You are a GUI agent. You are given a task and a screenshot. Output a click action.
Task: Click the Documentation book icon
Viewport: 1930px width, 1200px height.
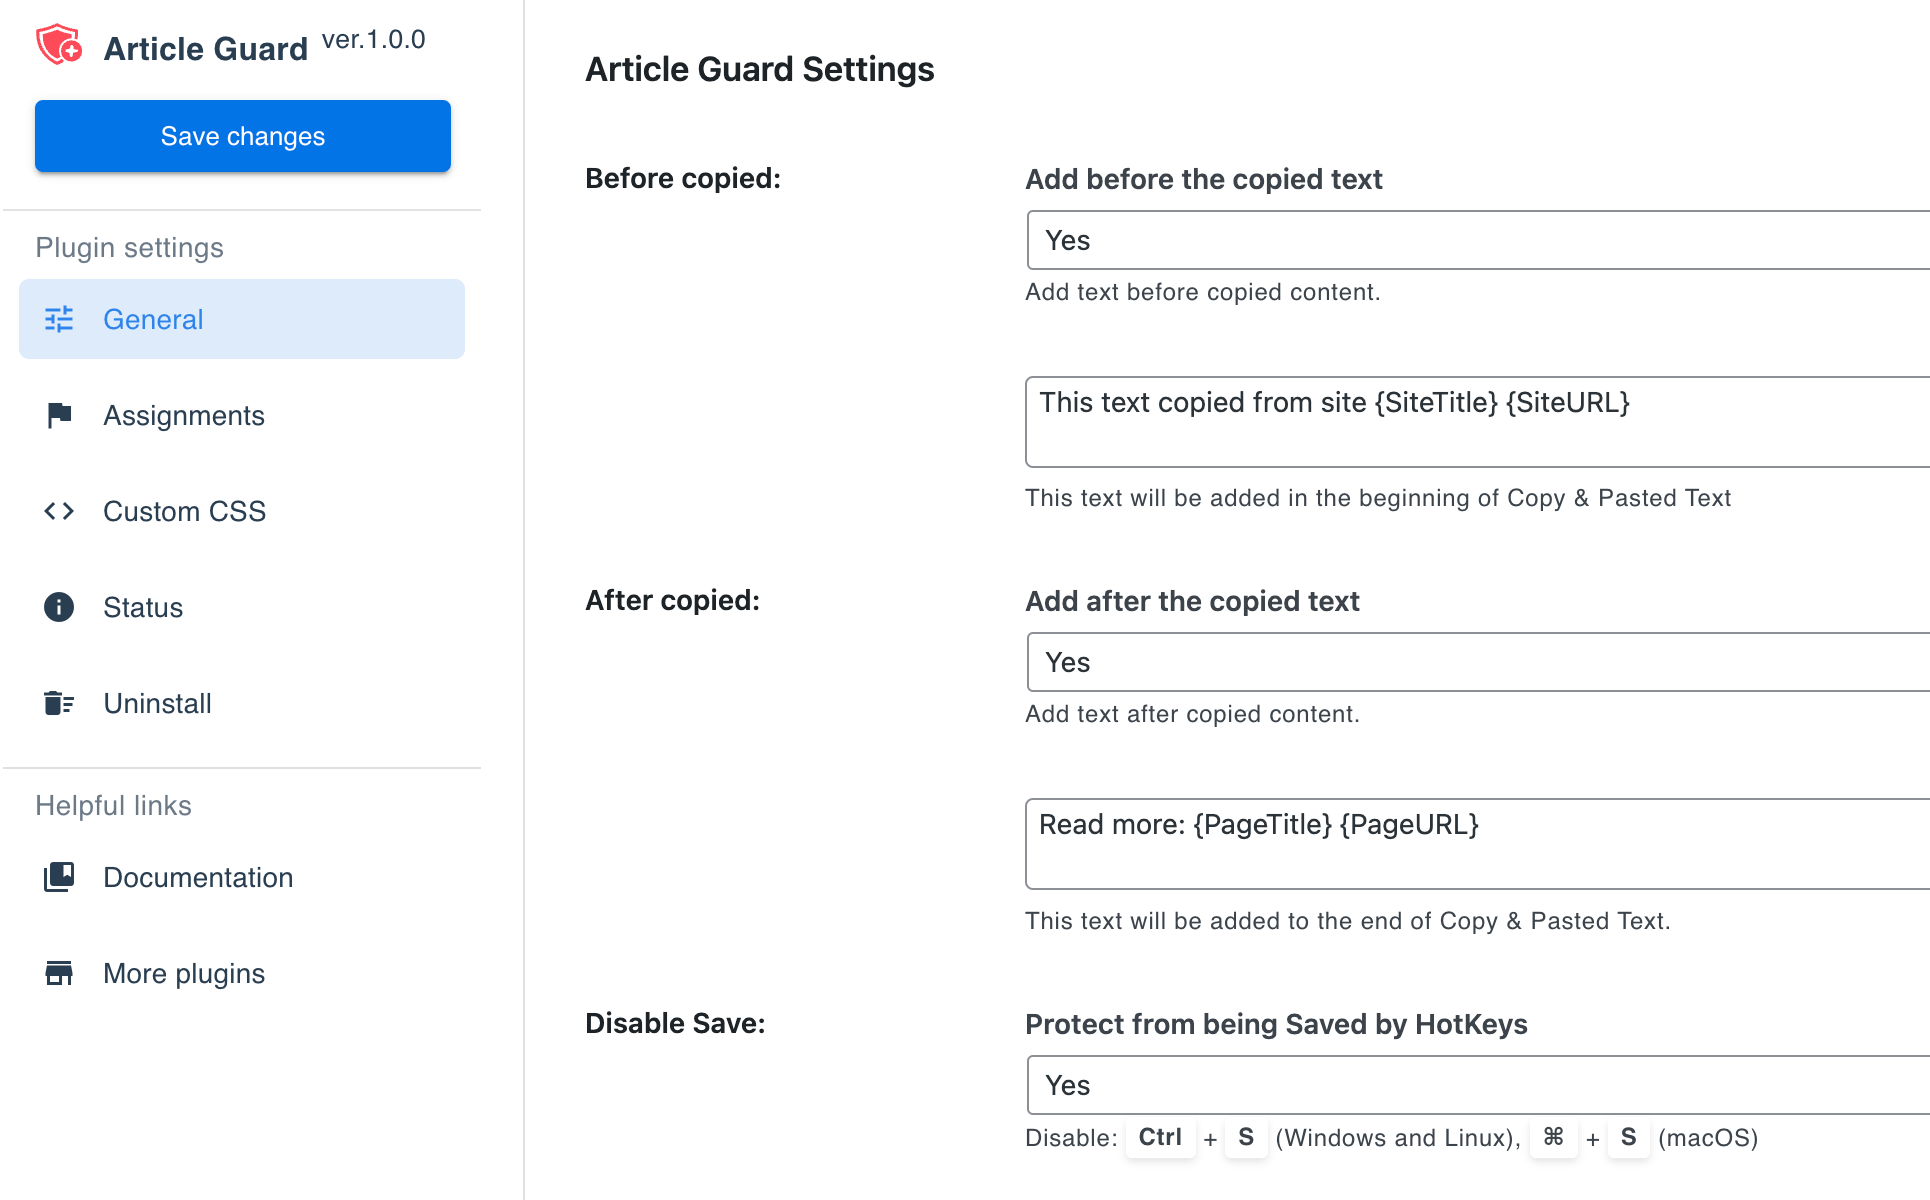[59, 877]
